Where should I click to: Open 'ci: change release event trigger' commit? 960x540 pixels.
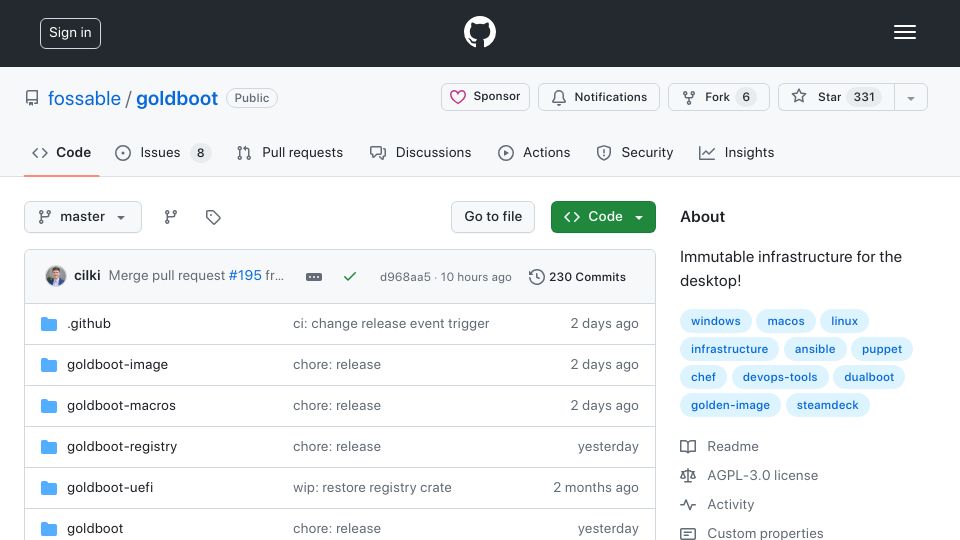pos(391,323)
